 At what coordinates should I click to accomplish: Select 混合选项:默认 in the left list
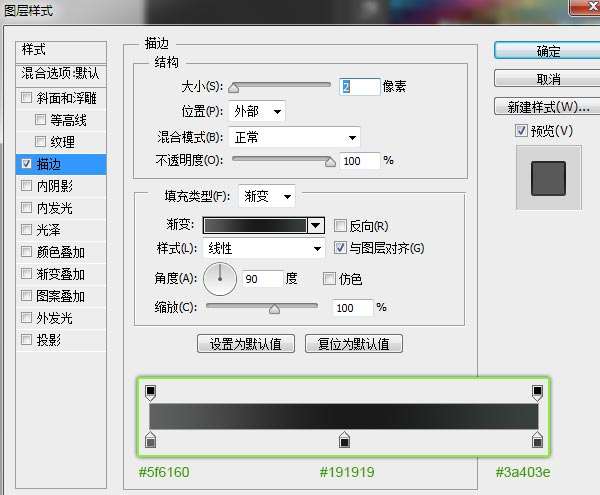61,73
